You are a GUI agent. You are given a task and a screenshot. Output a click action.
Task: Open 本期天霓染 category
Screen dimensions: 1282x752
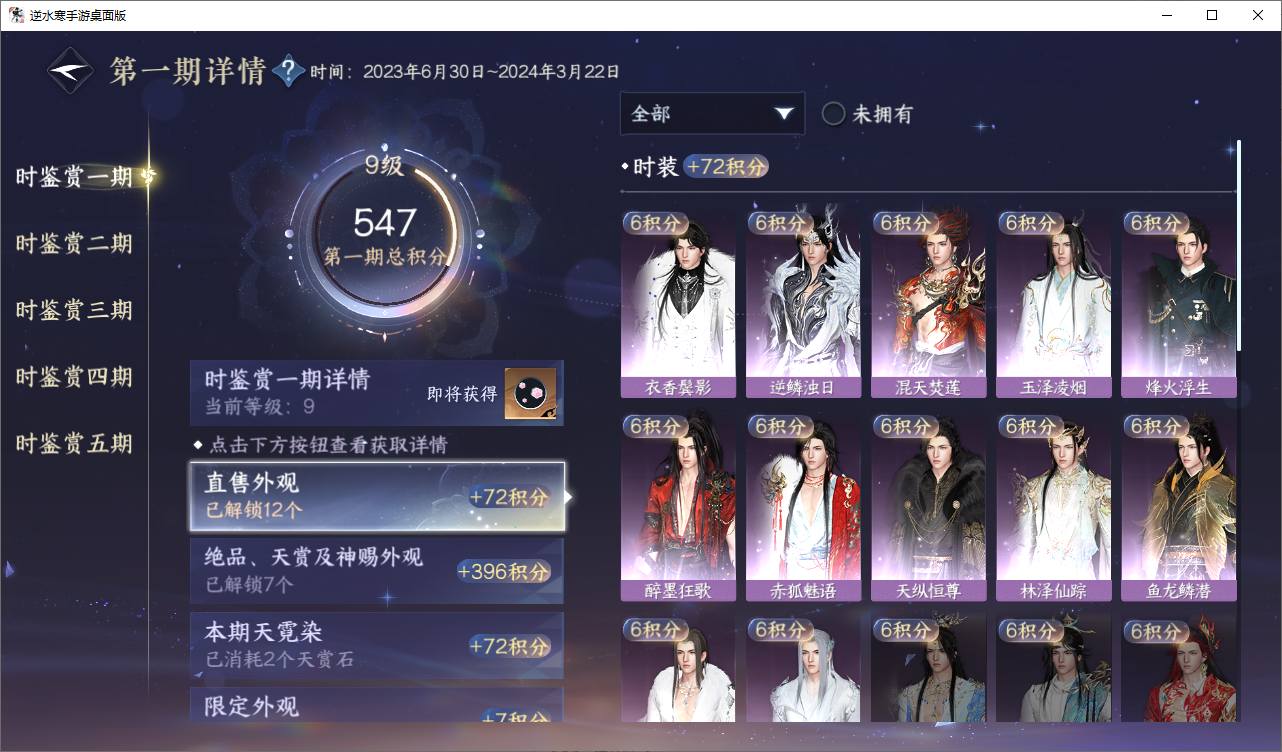(x=377, y=646)
